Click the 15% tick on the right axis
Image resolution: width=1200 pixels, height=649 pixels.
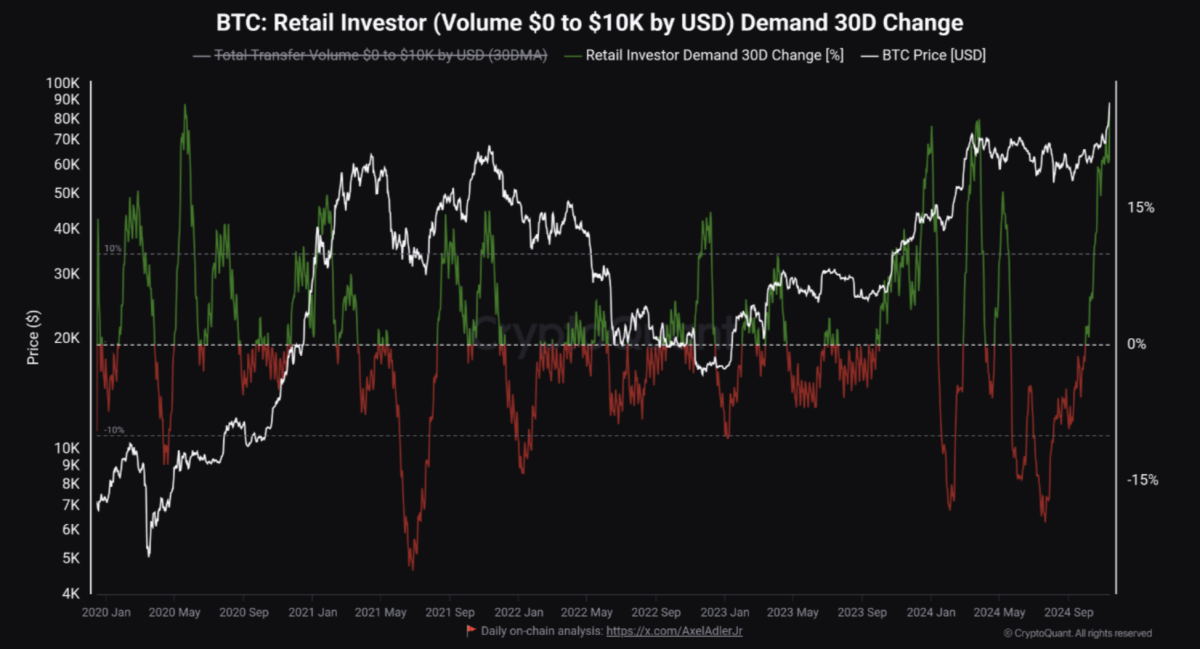(x=1141, y=208)
